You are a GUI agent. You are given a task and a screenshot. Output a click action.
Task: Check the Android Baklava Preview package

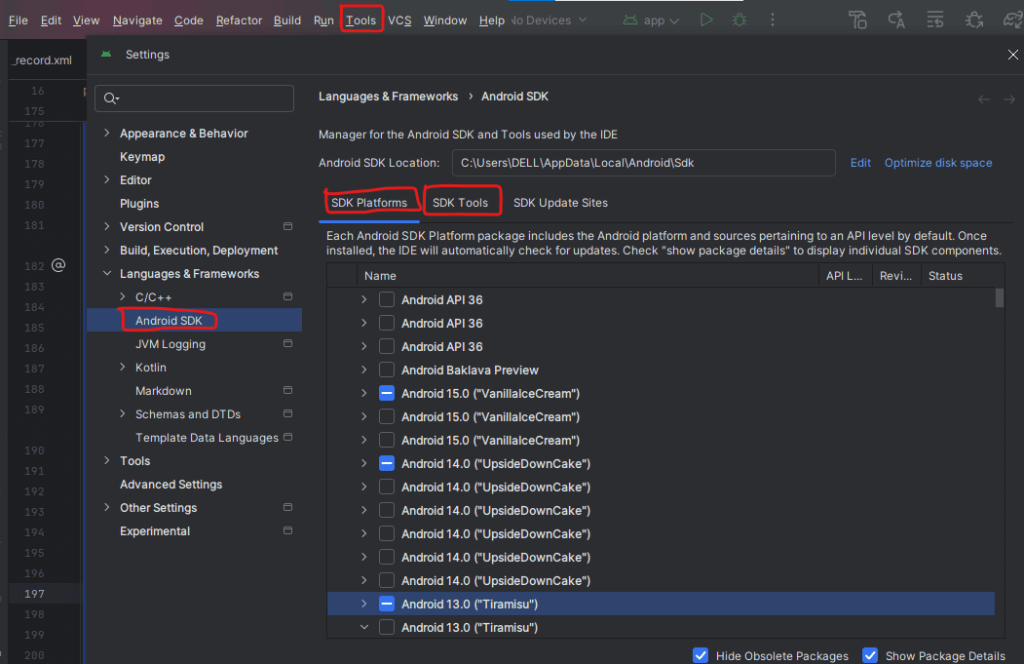[386, 369]
